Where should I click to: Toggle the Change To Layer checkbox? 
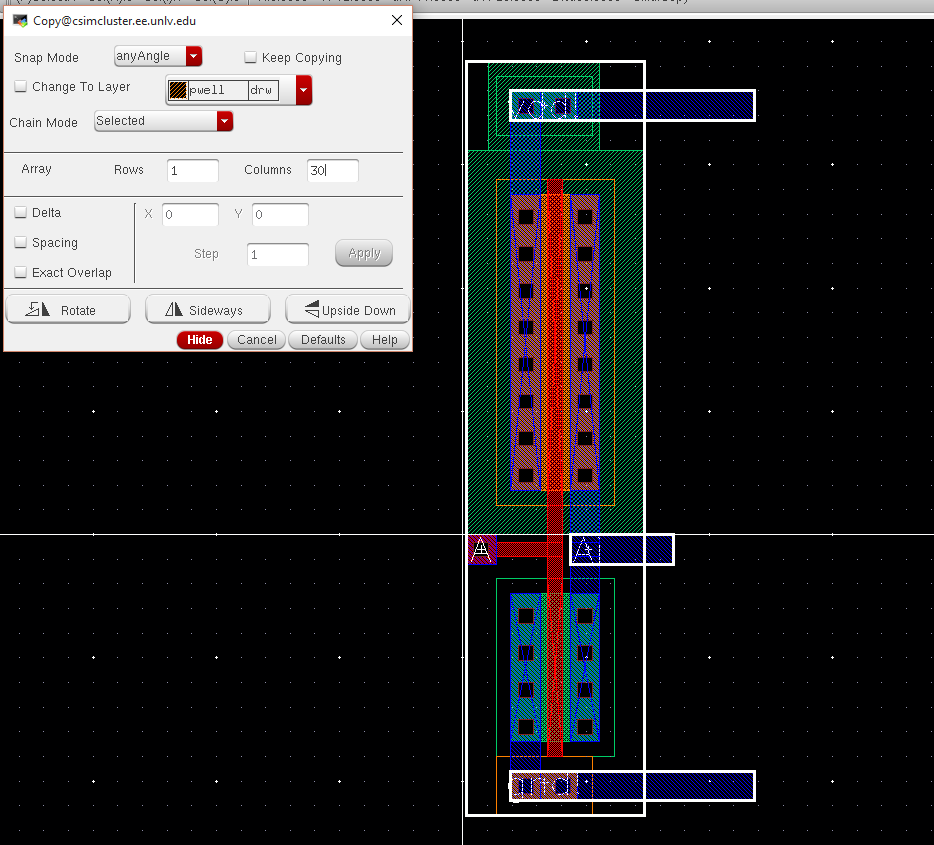21,87
